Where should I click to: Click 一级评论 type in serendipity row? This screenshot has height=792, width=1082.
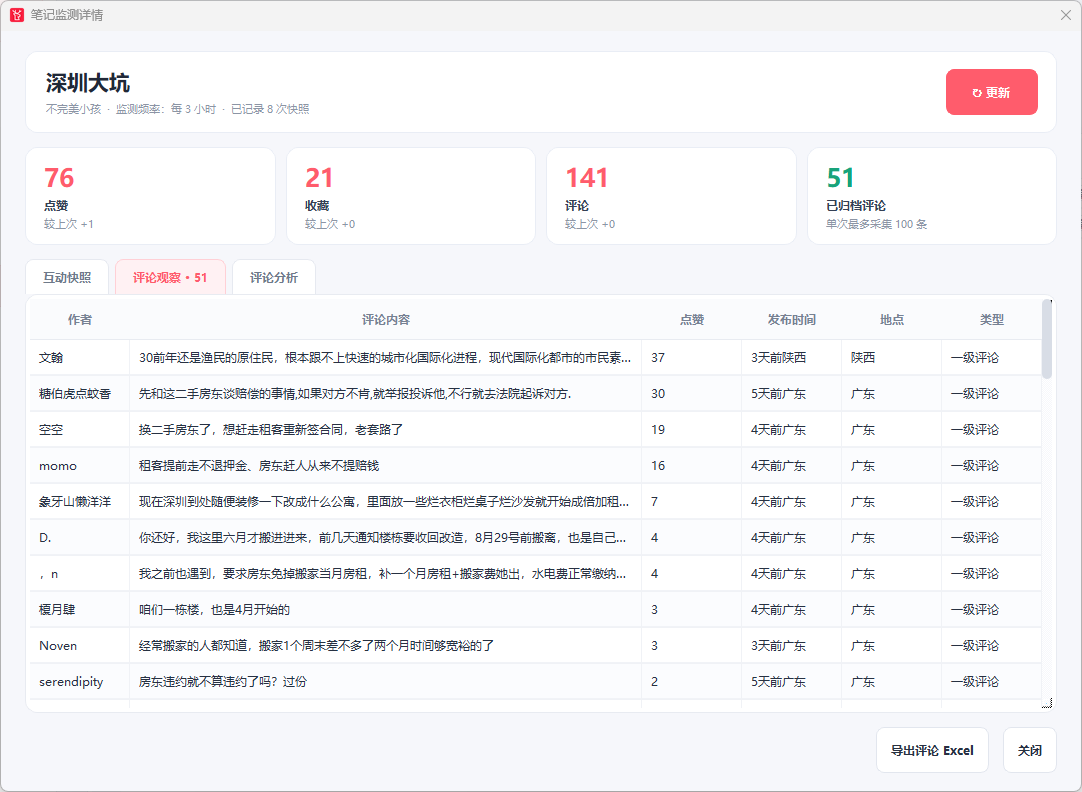tap(974, 682)
